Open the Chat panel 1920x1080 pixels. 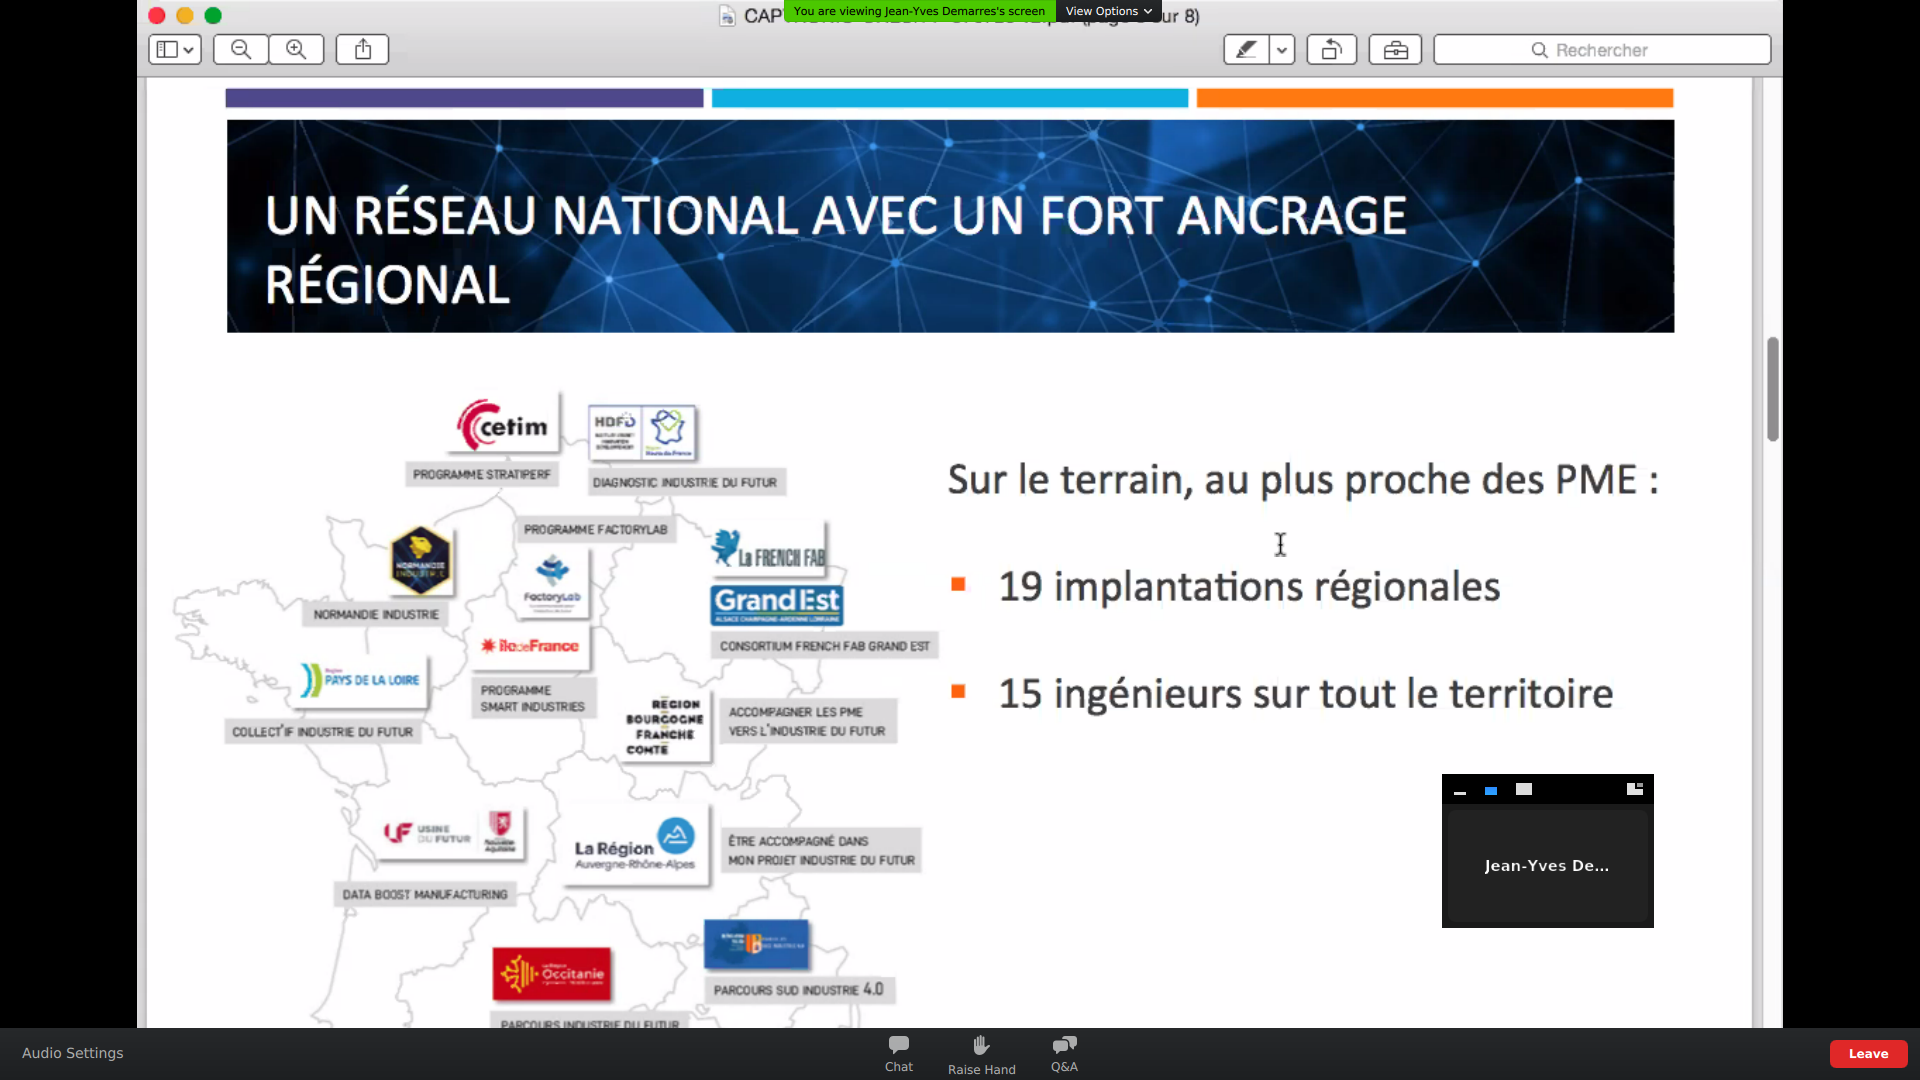[x=899, y=1054]
